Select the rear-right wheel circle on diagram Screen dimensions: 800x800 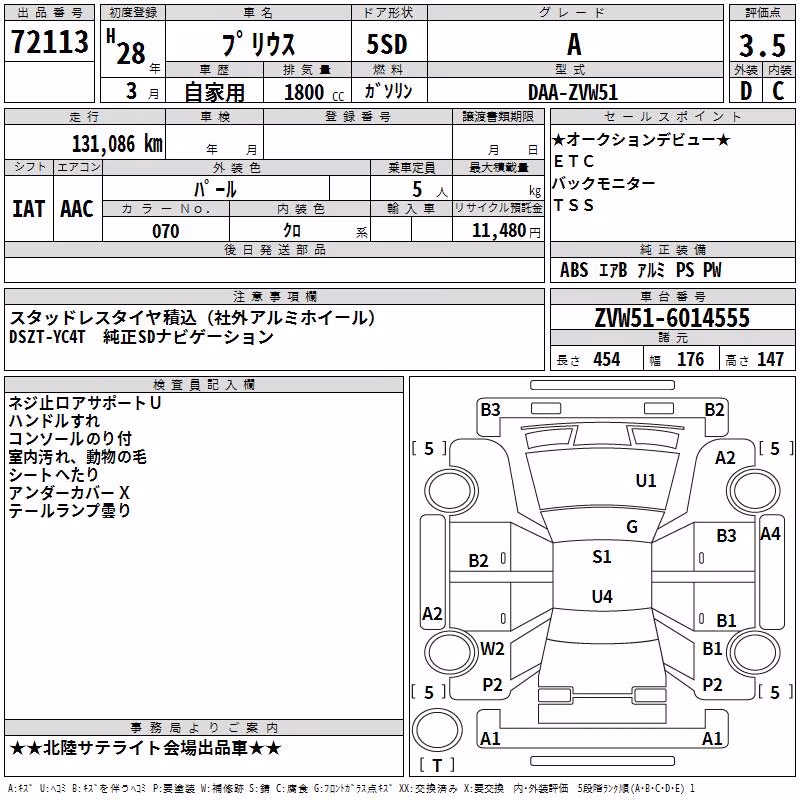point(755,652)
